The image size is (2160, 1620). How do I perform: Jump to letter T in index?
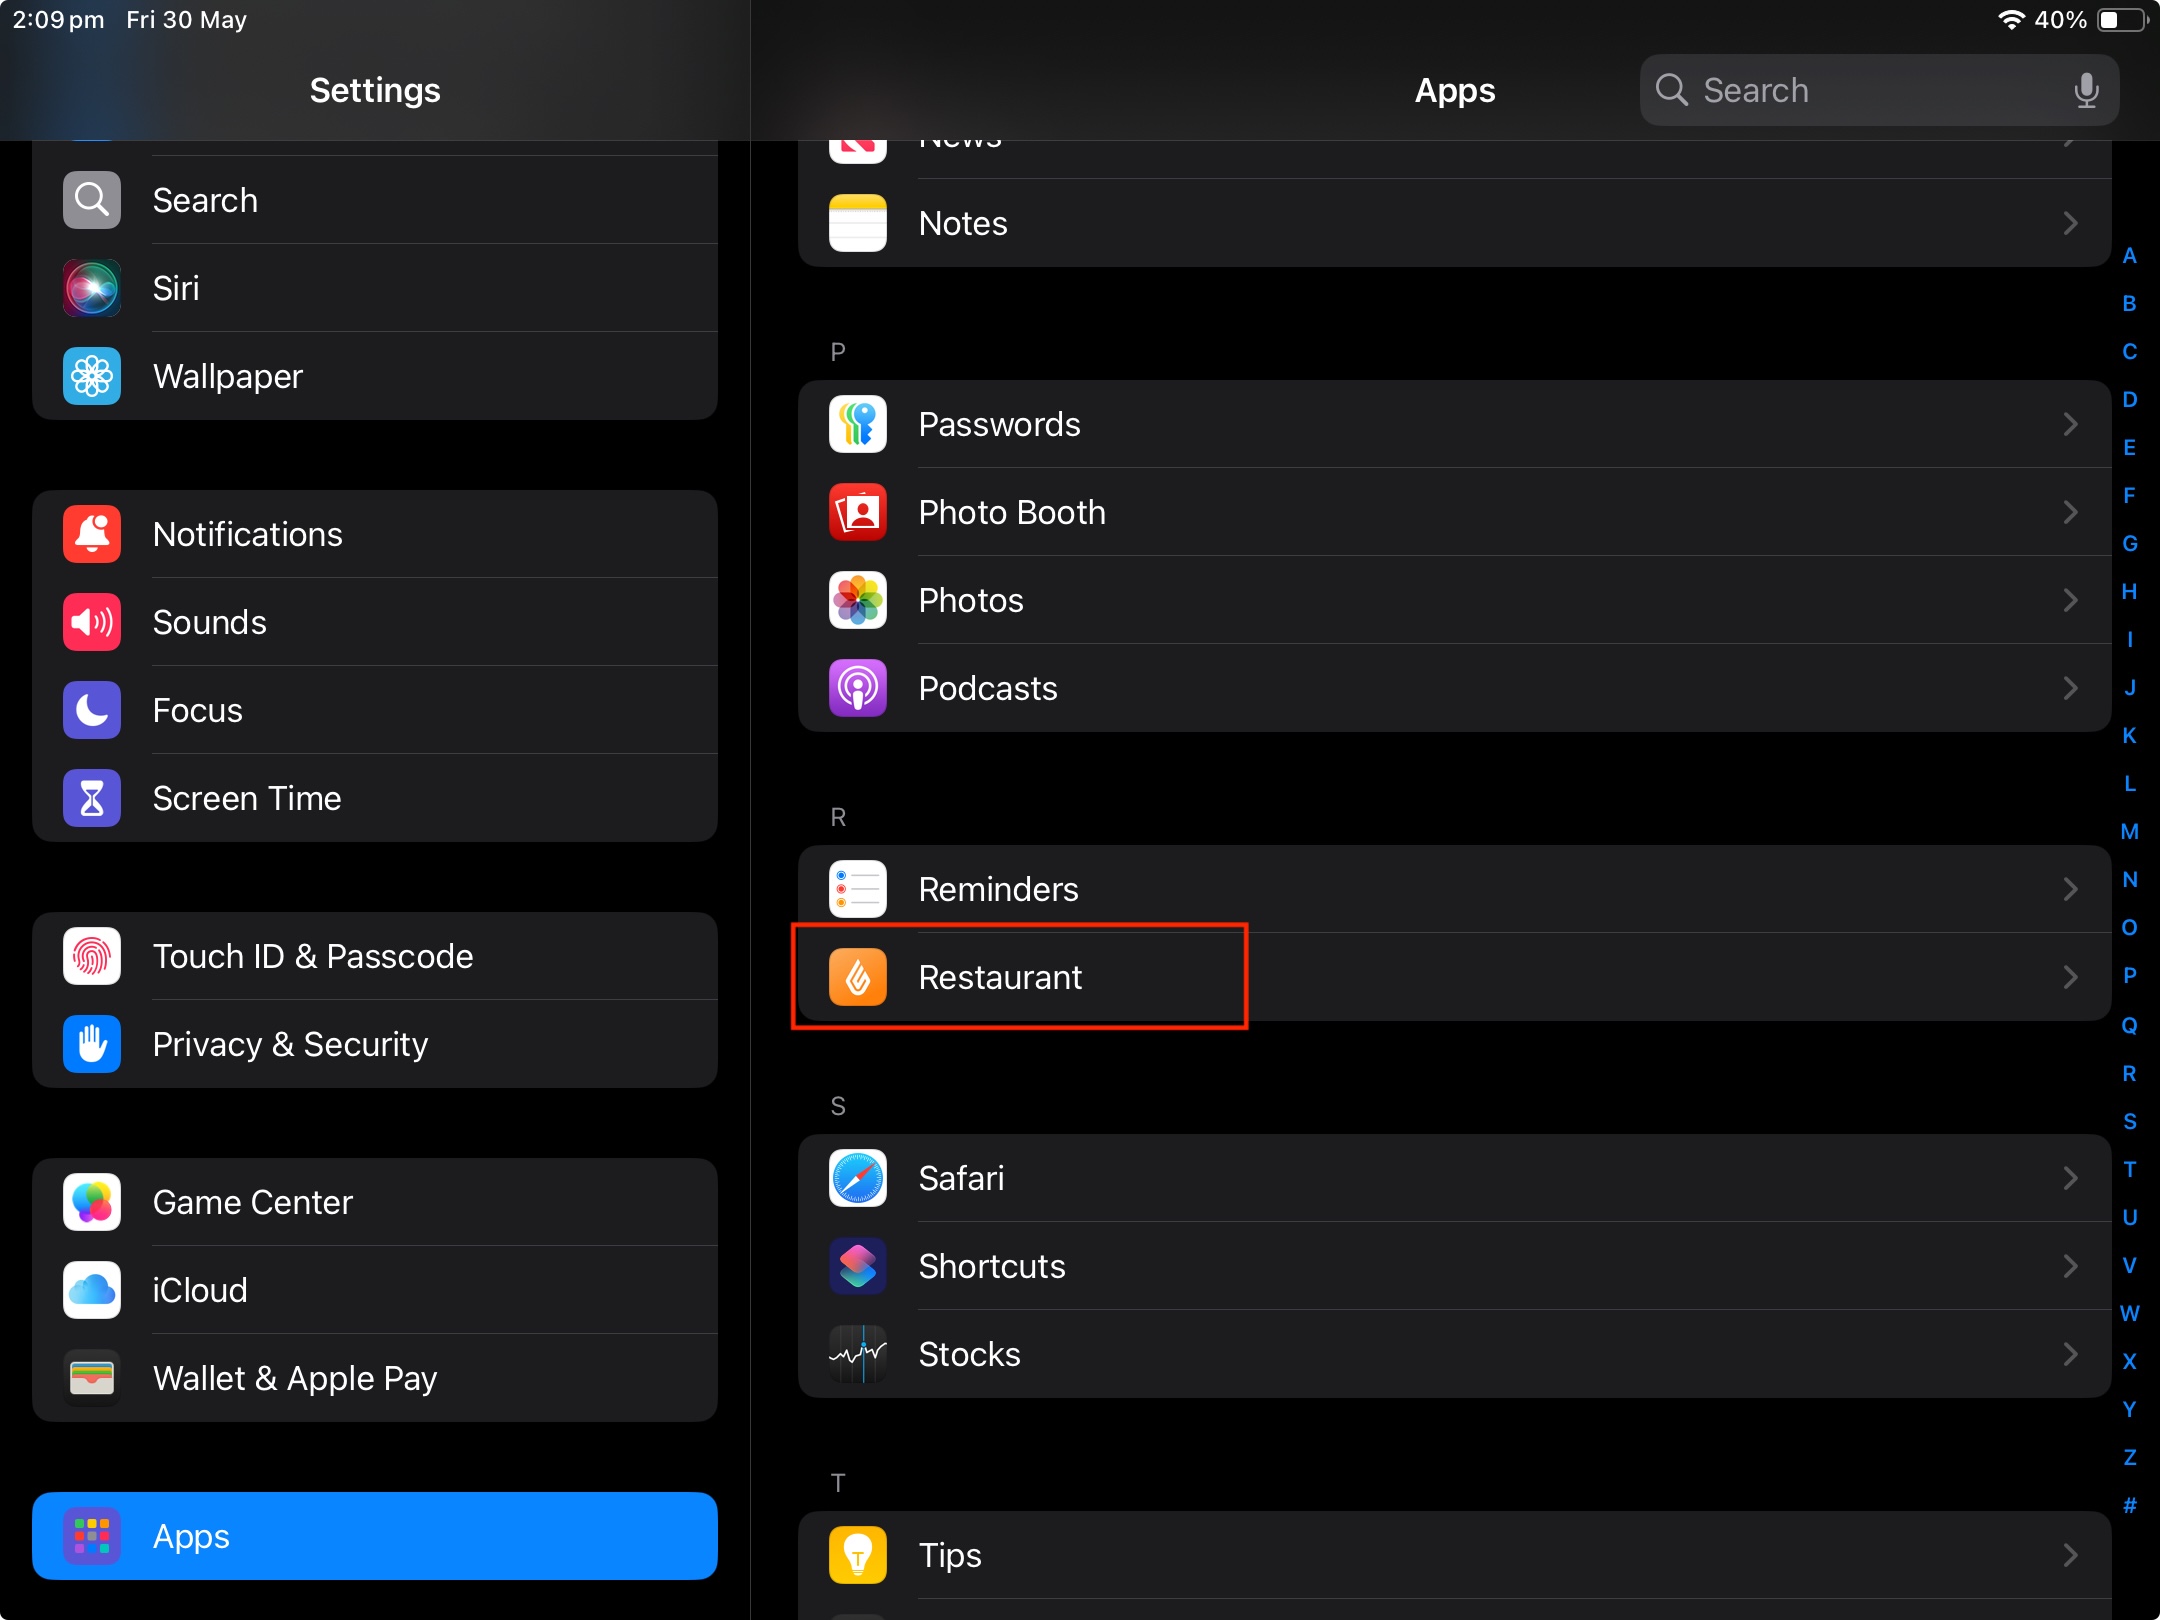[2130, 1170]
